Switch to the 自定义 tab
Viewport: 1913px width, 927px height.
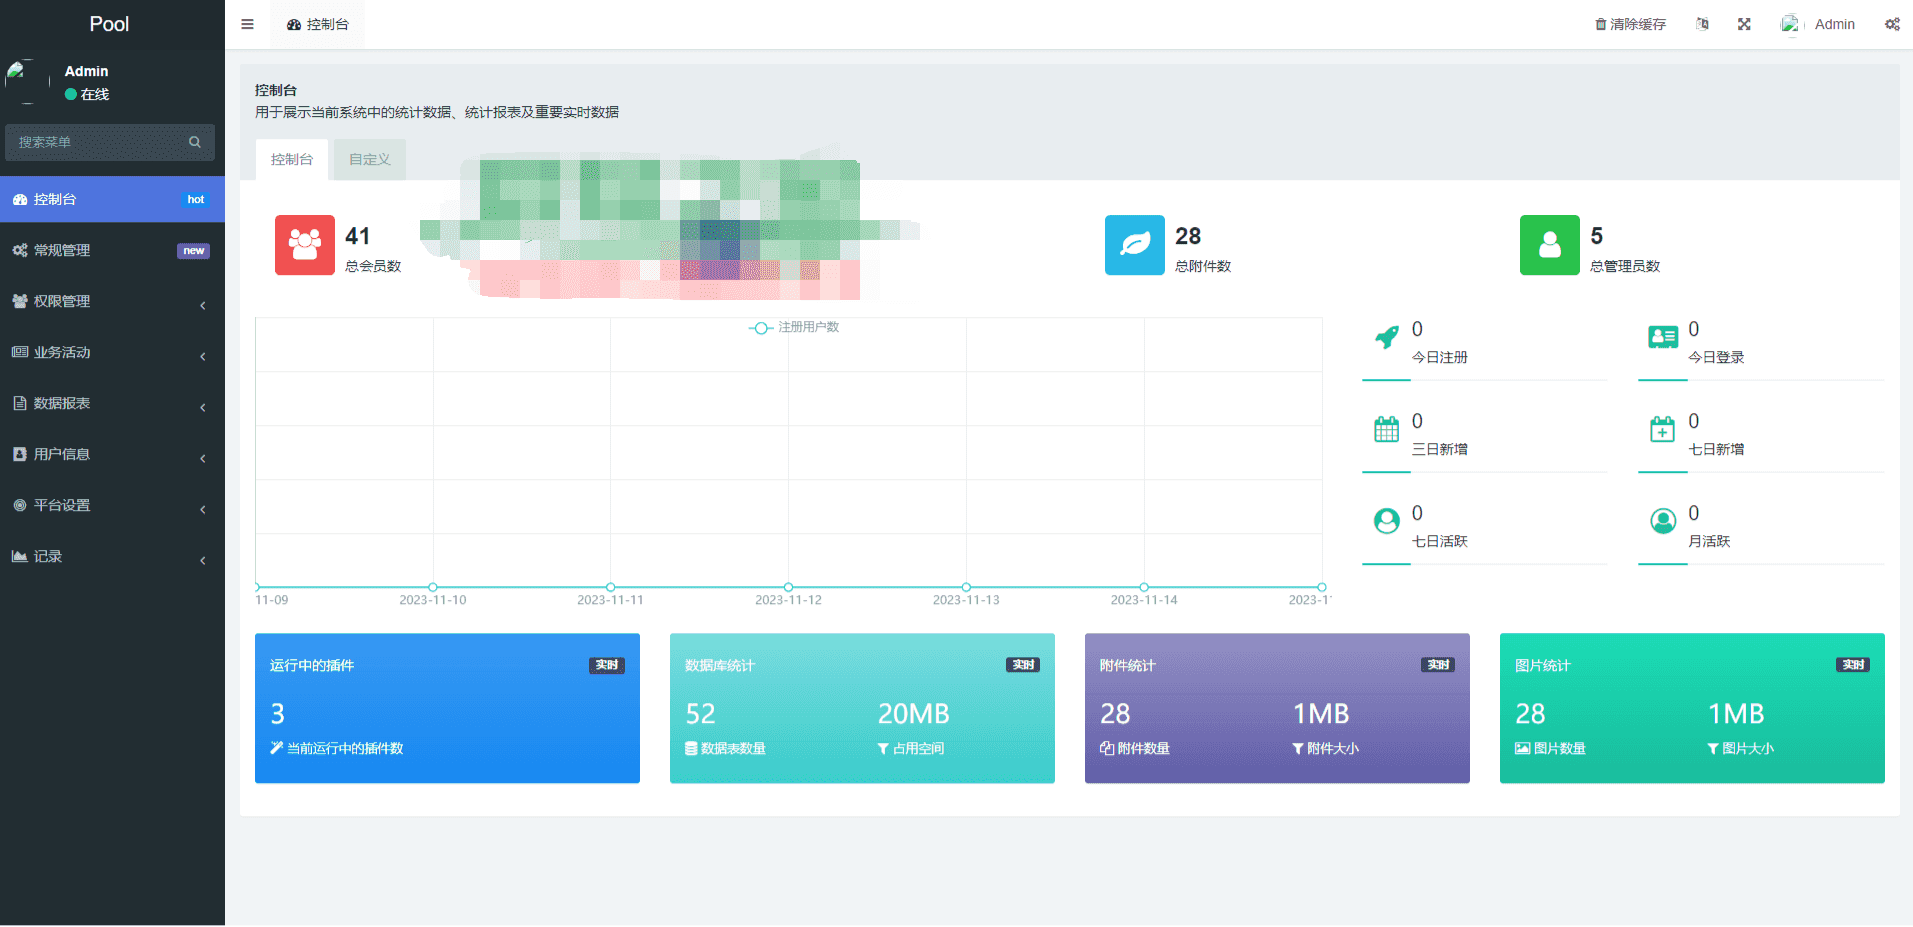point(370,159)
